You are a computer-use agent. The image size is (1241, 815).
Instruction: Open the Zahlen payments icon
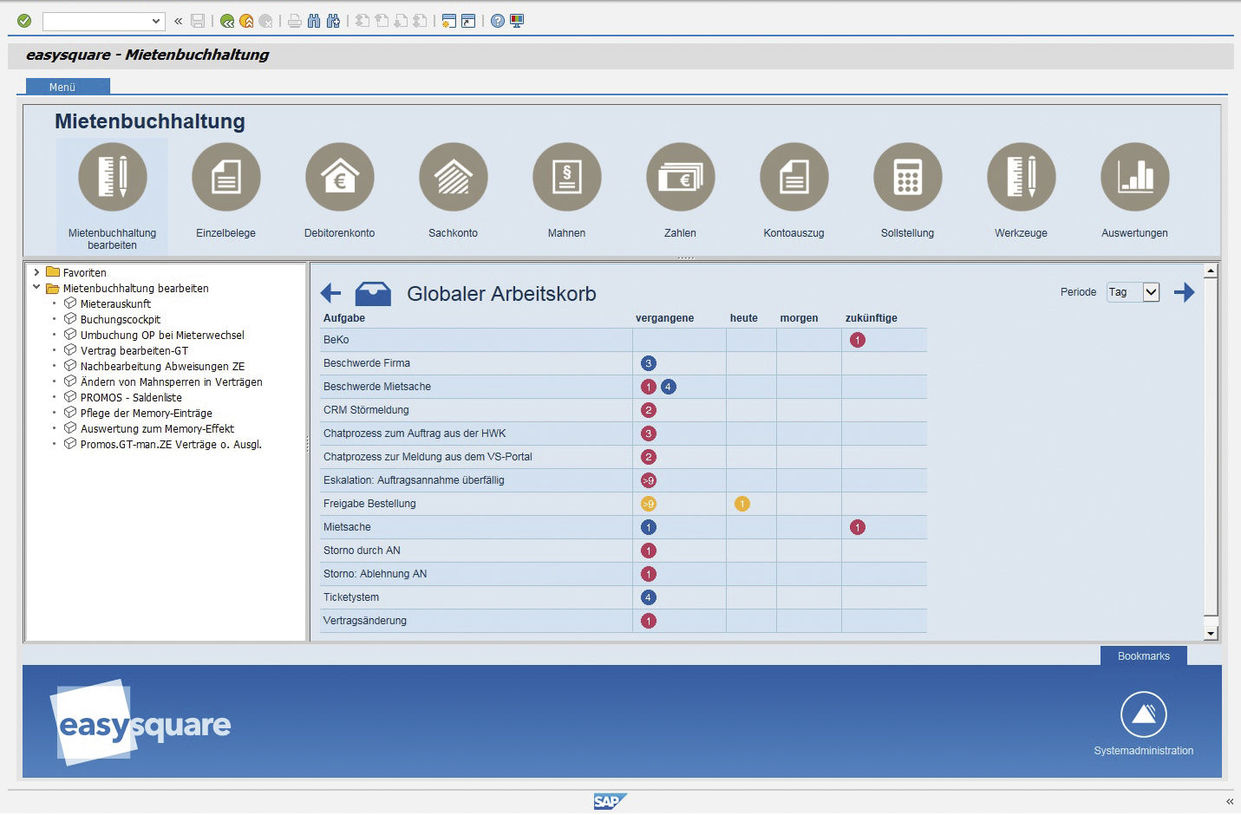(680, 178)
